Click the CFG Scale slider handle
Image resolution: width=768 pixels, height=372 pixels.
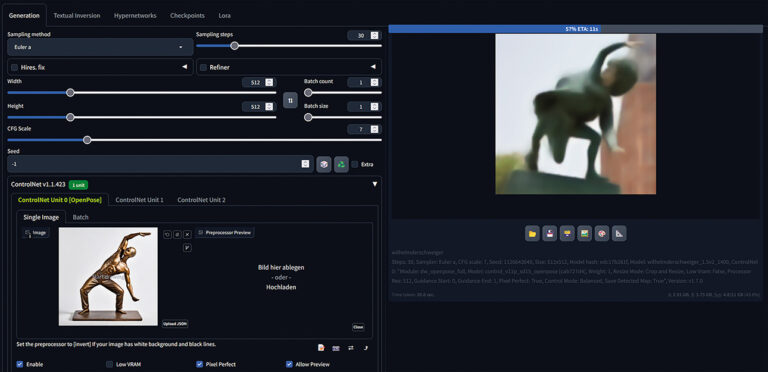[87, 140]
